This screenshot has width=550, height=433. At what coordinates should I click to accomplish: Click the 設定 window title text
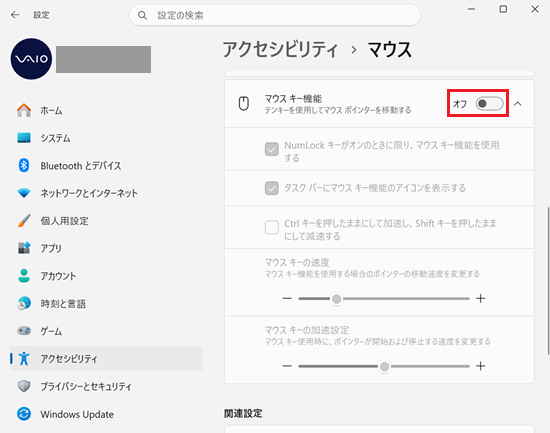pyautogui.click(x=41, y=15)
